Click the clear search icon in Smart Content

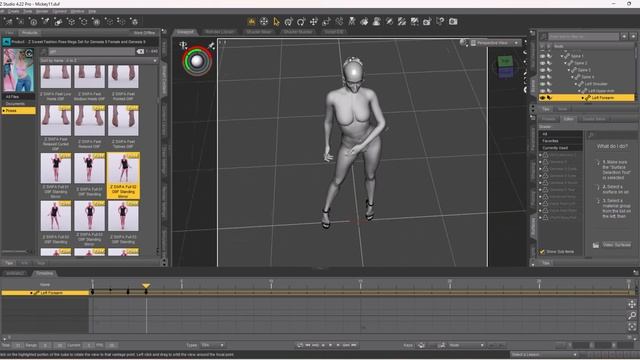coord(140,51)
